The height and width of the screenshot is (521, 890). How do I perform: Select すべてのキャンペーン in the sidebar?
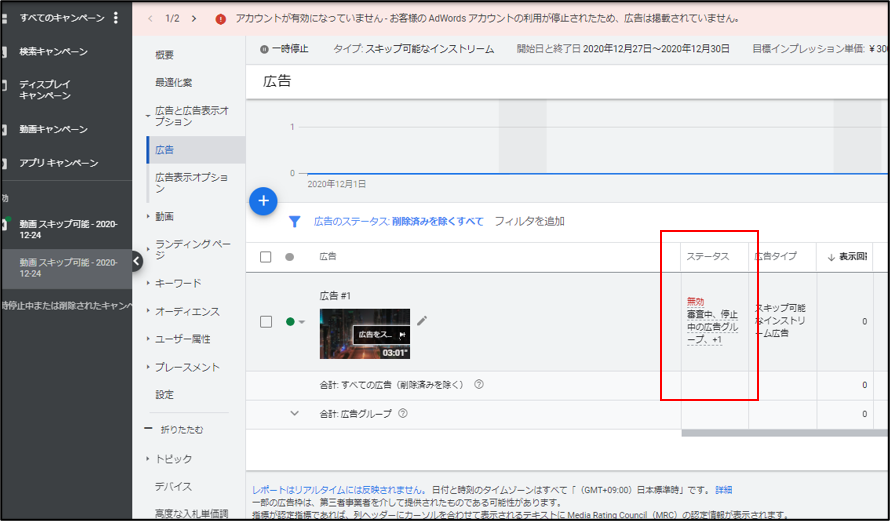click(62, 18)
